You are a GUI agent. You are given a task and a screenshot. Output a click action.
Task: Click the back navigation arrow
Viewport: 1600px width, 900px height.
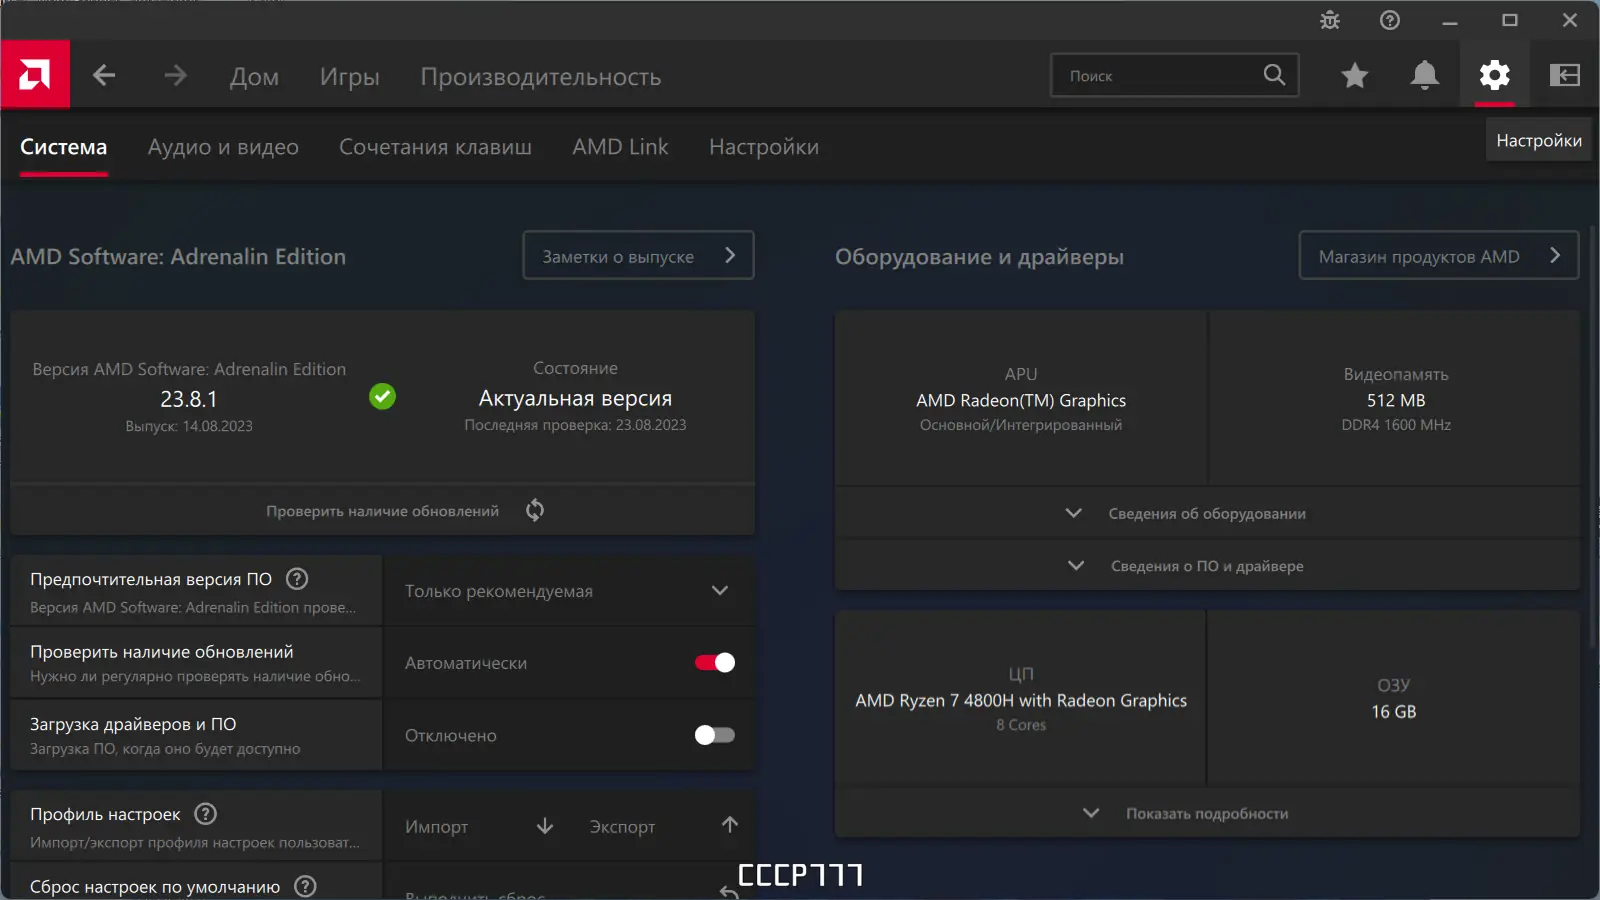pos(104,75)
